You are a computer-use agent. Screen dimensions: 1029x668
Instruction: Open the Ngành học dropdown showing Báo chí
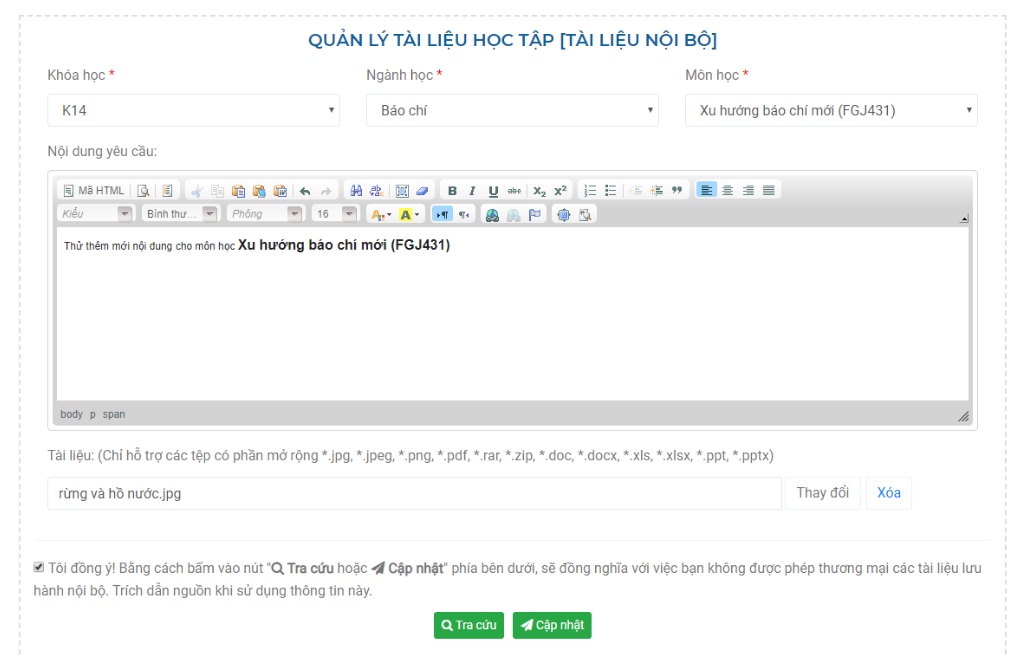coord(512,110)
